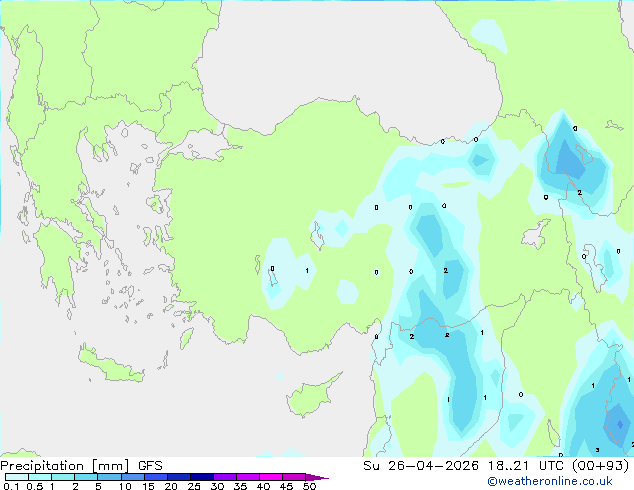The height and width of the screenshot is (490, 634).
Task: Click the '(00+93)' forecast offset text
Action: 600,466
